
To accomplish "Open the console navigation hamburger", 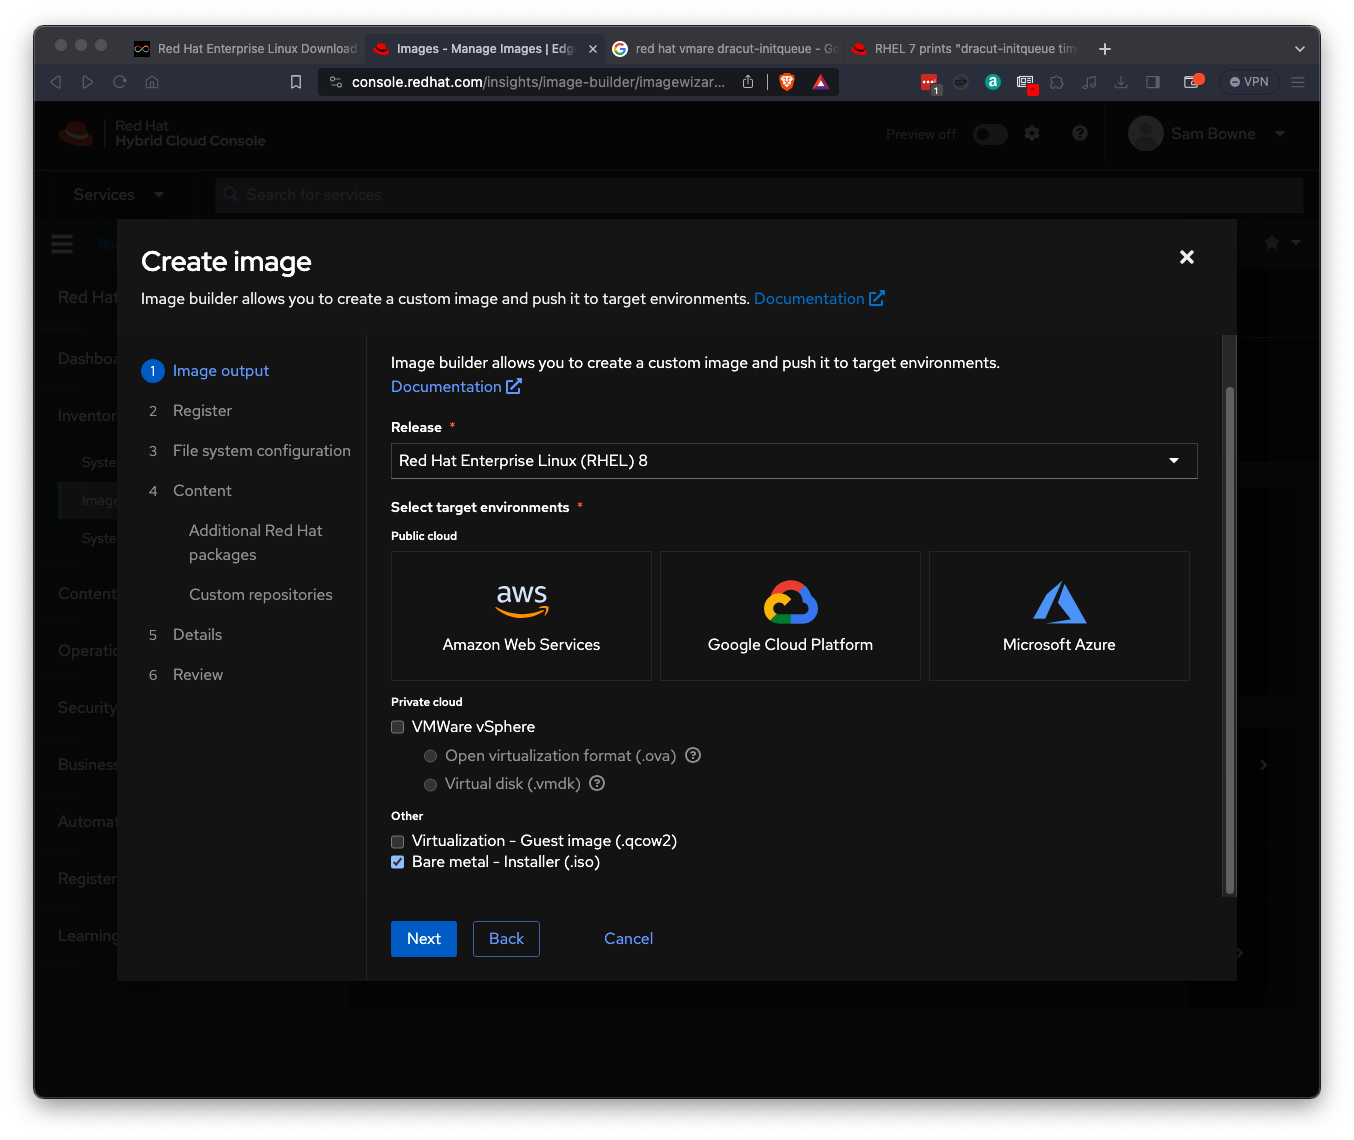I will (x=62, y=243).
